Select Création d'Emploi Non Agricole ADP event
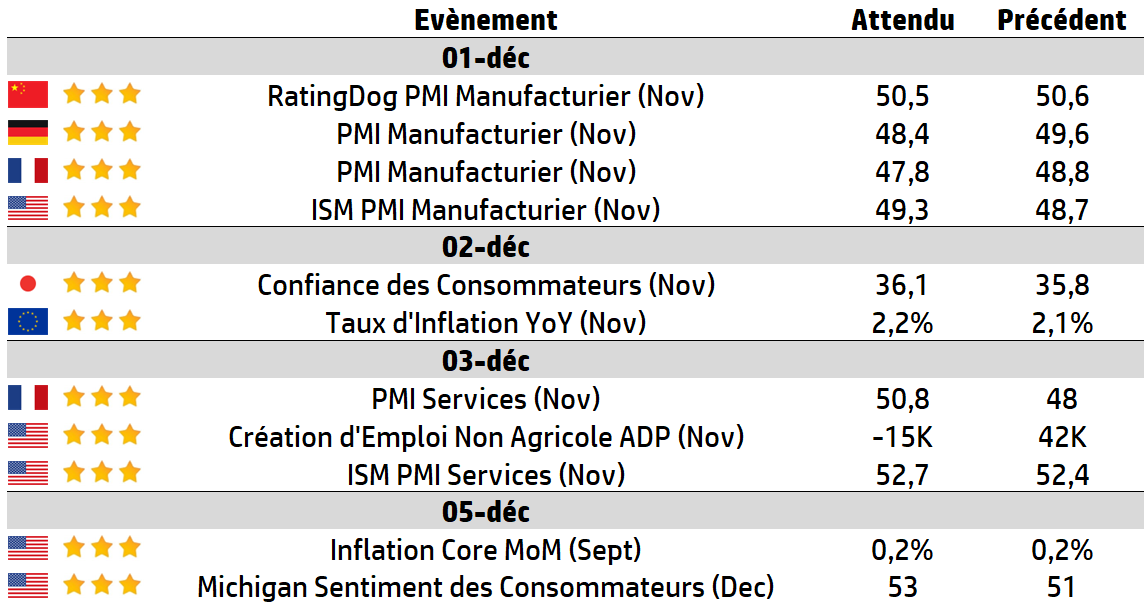The height and width of the screenshot is (609, 1144). pos(486,437)
